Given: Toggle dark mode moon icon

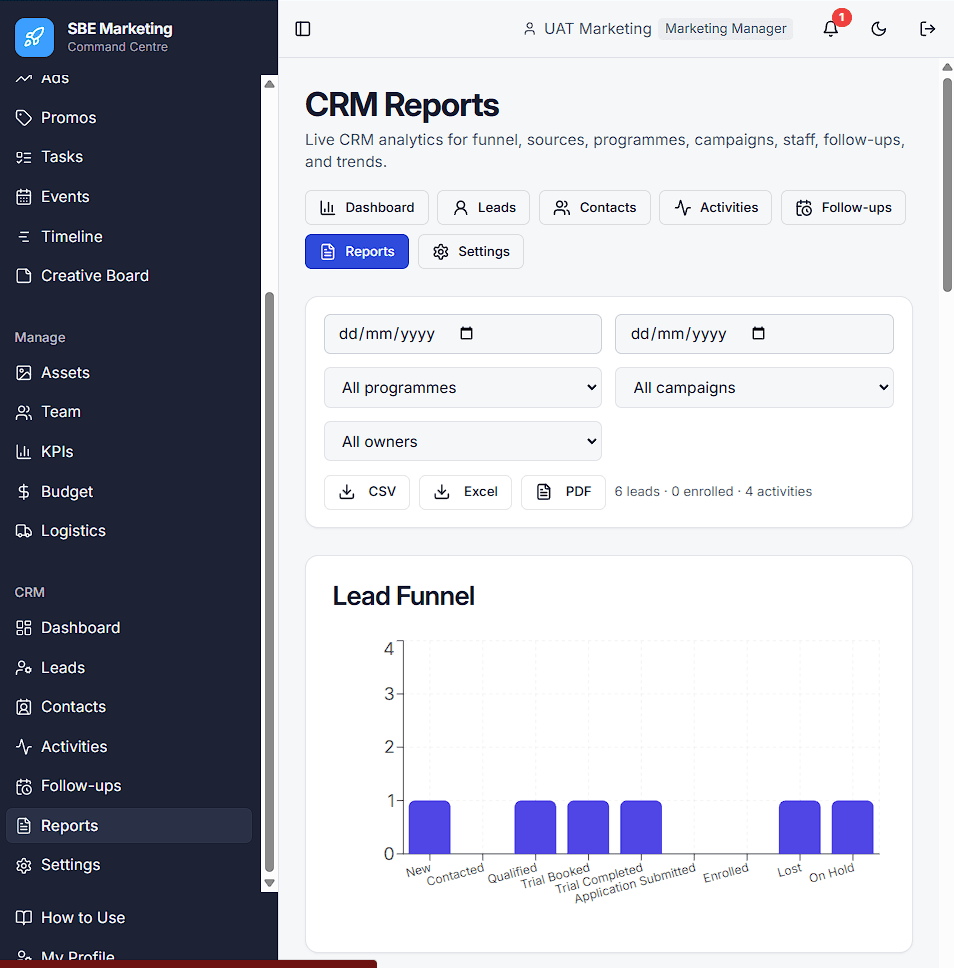Looking at the screenshot, I should [879, 29].
